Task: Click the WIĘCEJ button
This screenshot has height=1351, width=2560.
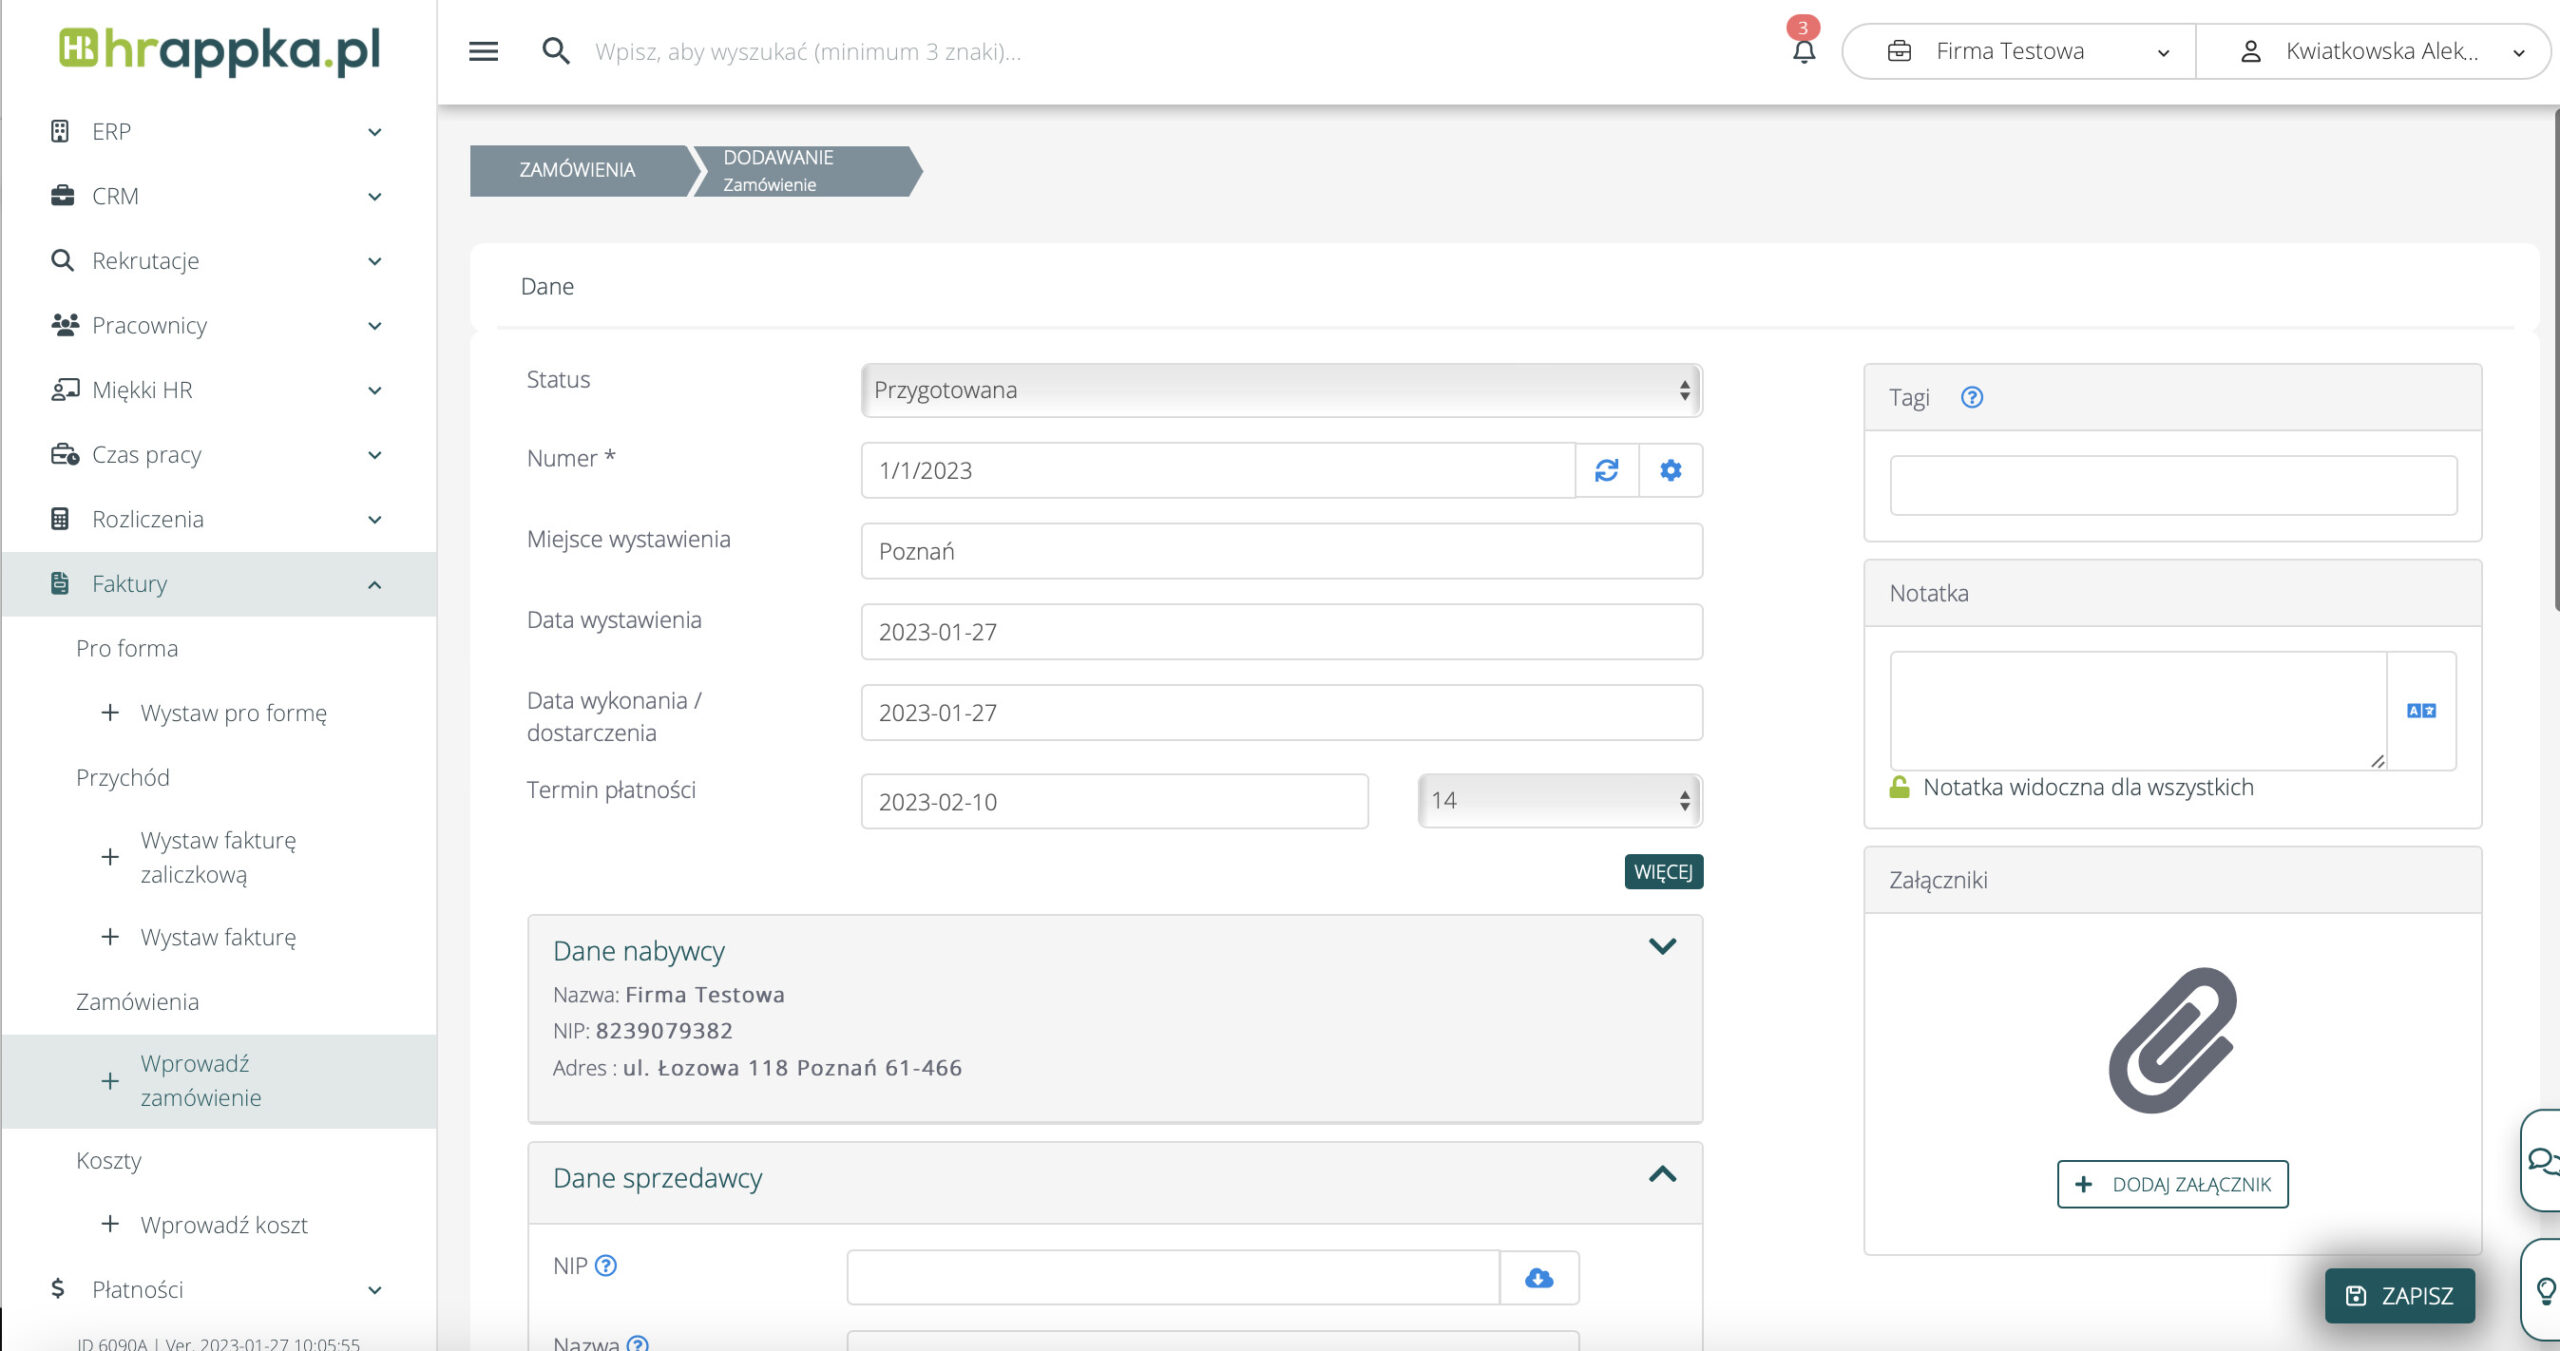Action: [1662, 871]
